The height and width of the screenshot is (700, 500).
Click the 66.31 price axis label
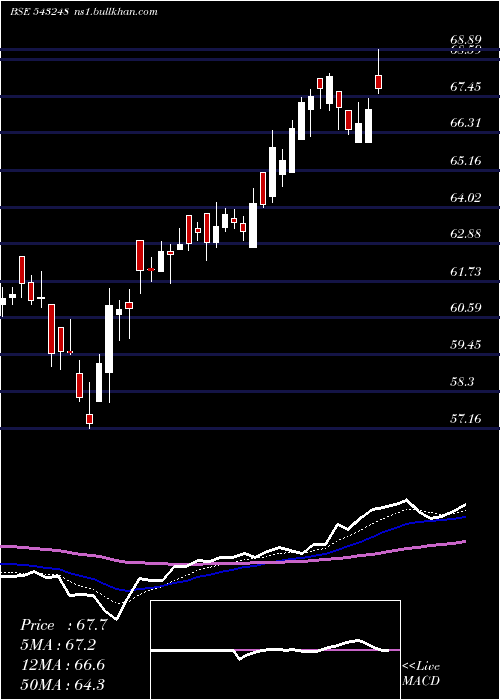[466, 123]
